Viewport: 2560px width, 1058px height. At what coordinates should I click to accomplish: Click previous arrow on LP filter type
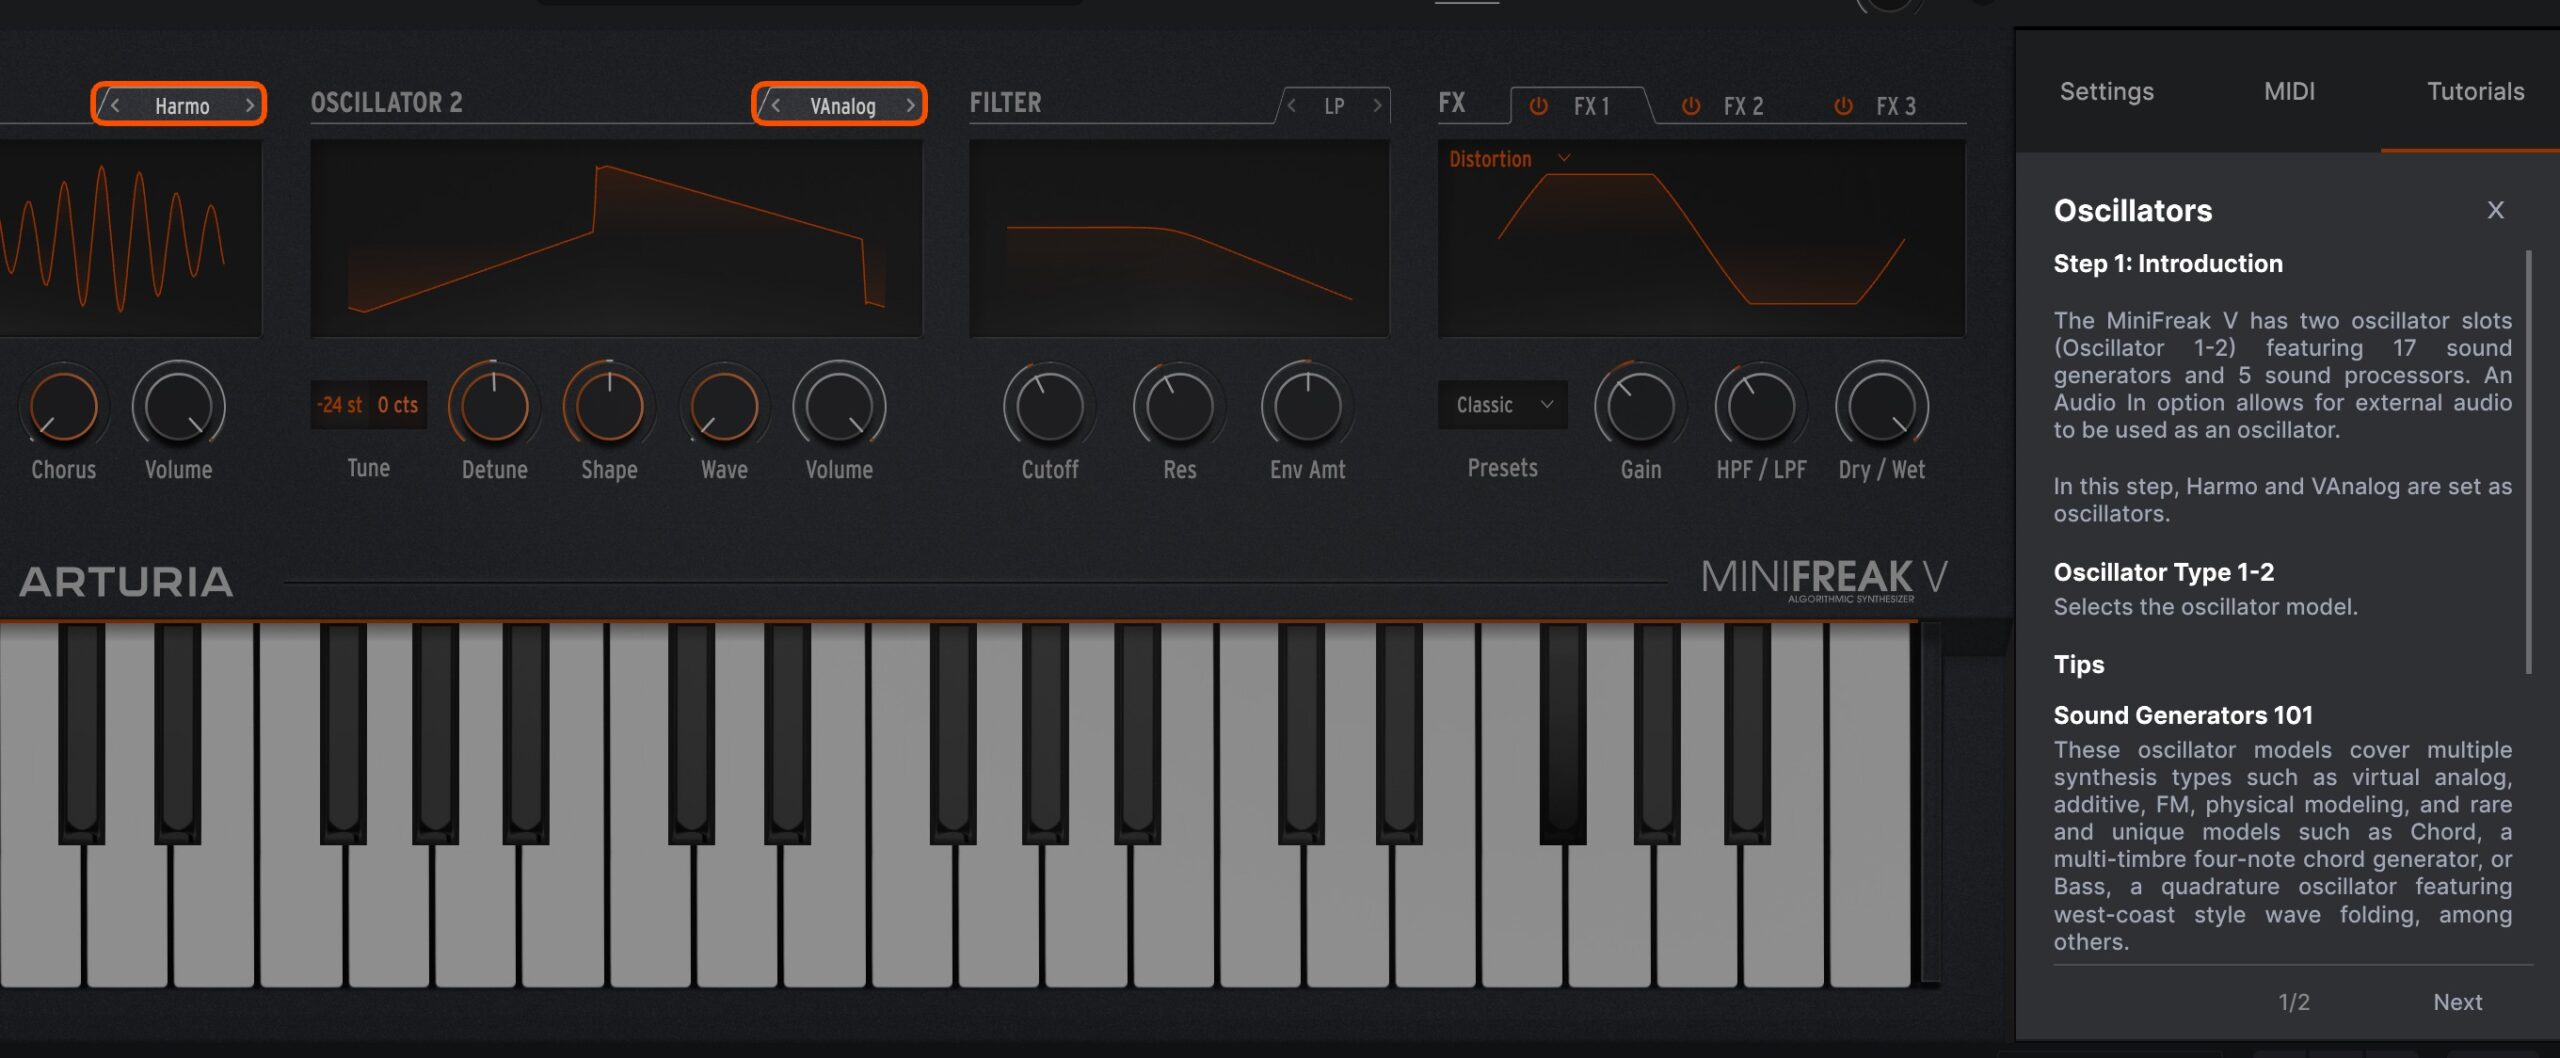tap(1292, 105)
